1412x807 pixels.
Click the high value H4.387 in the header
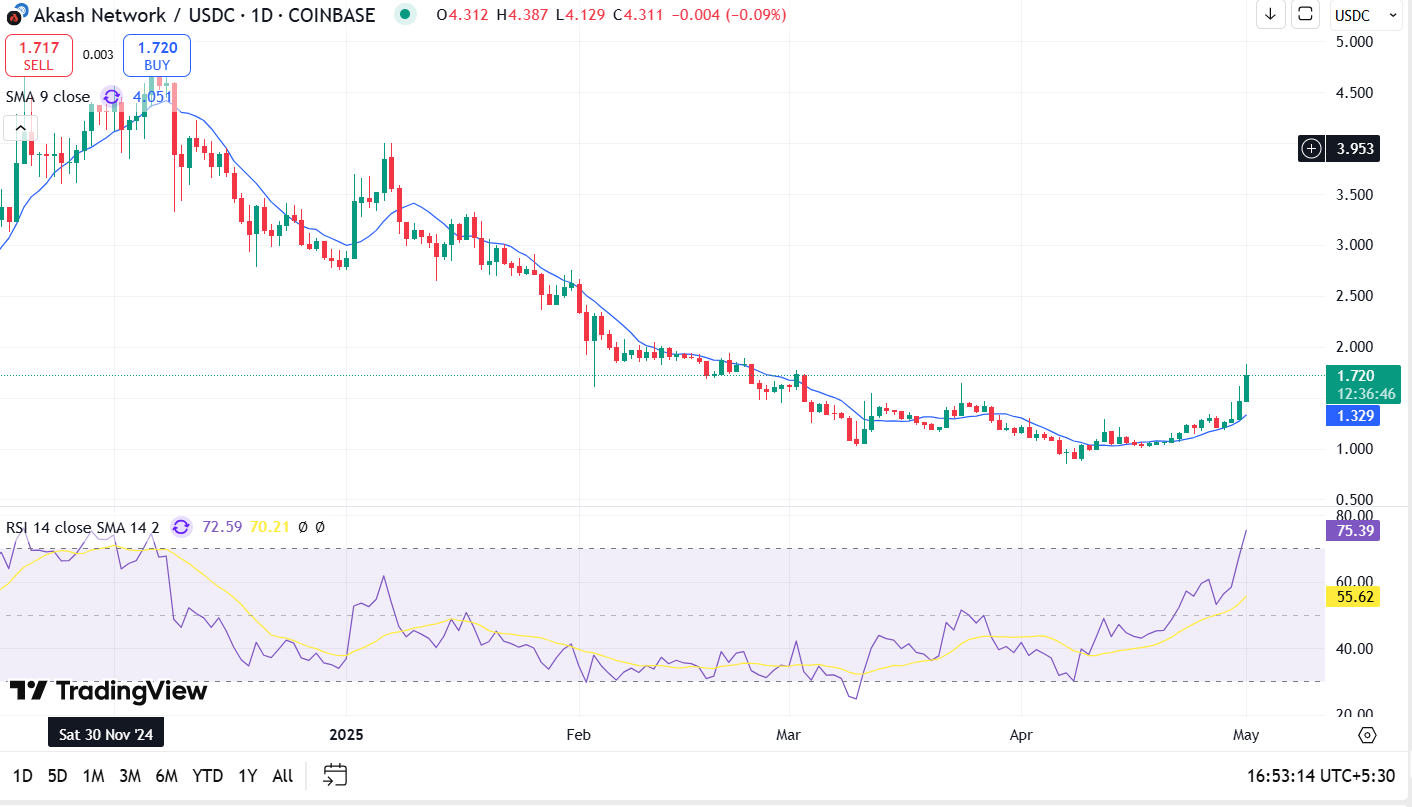tap(522, 15)
